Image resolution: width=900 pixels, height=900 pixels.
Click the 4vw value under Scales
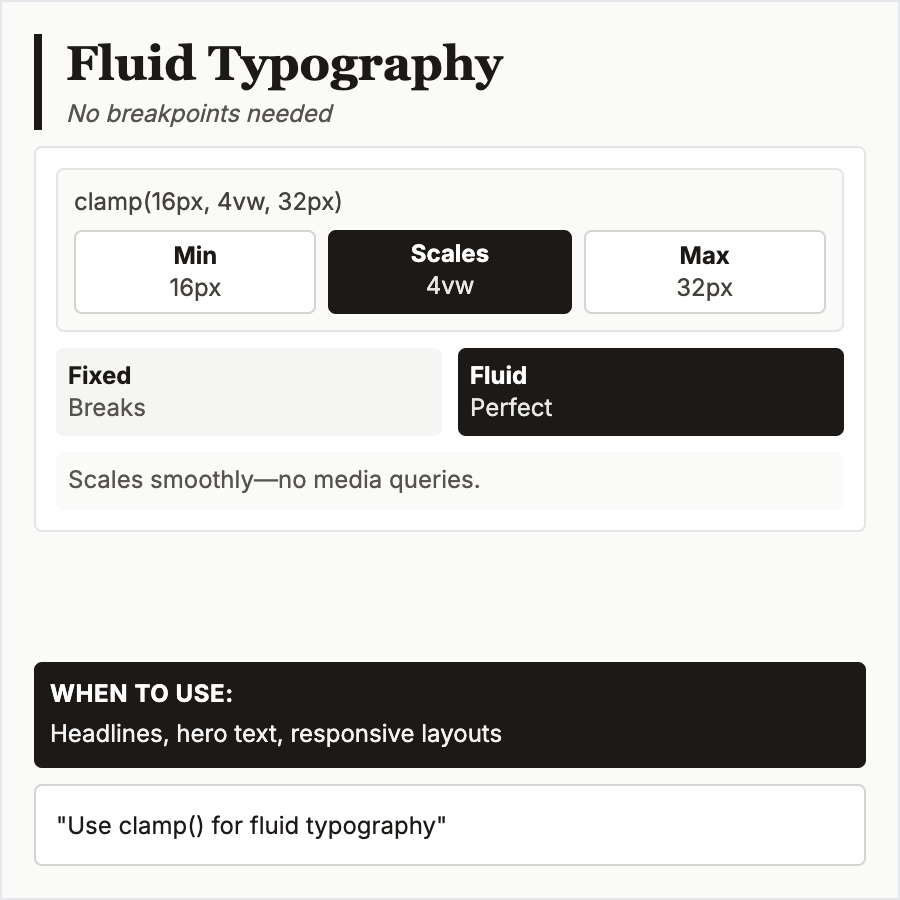pos(449,286)
